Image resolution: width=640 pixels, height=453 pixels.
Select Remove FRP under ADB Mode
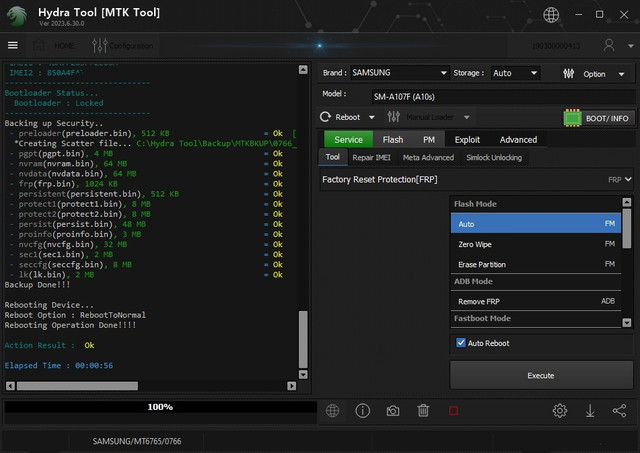point(536,301)
